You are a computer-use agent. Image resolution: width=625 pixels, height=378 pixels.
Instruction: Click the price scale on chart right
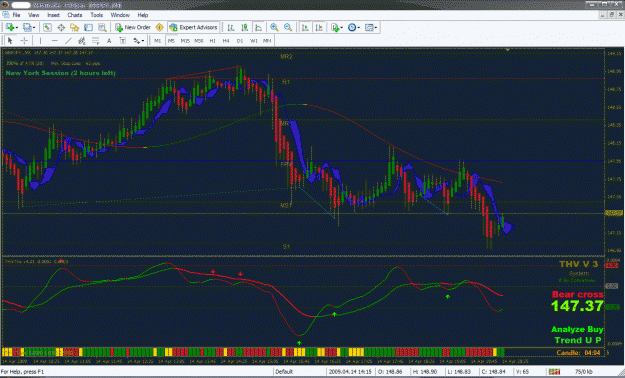pos(614,152)
